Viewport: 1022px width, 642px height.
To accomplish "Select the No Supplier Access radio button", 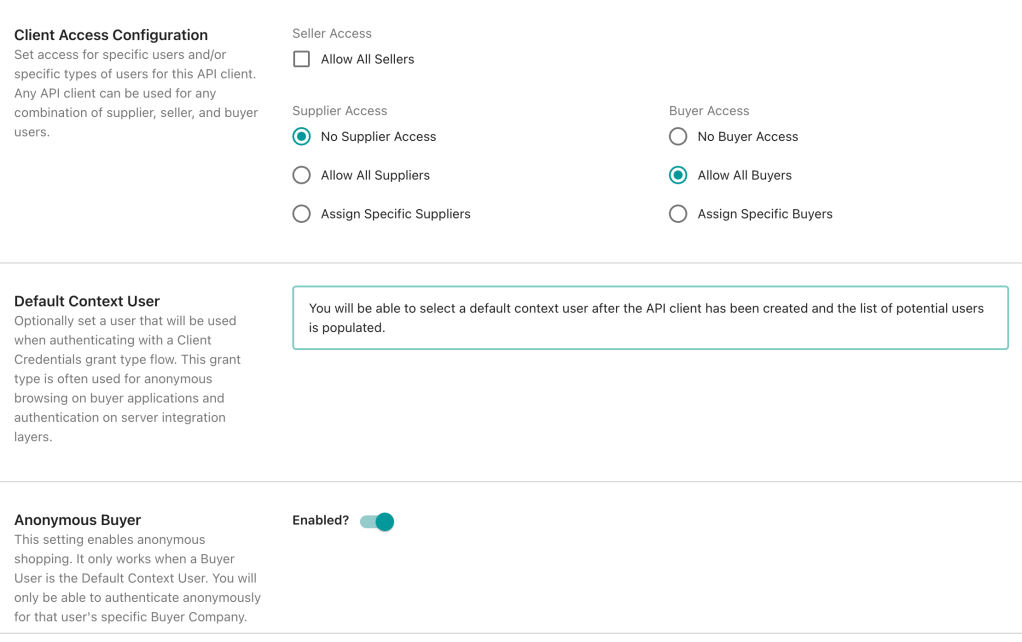I will [x=301, y=136].
